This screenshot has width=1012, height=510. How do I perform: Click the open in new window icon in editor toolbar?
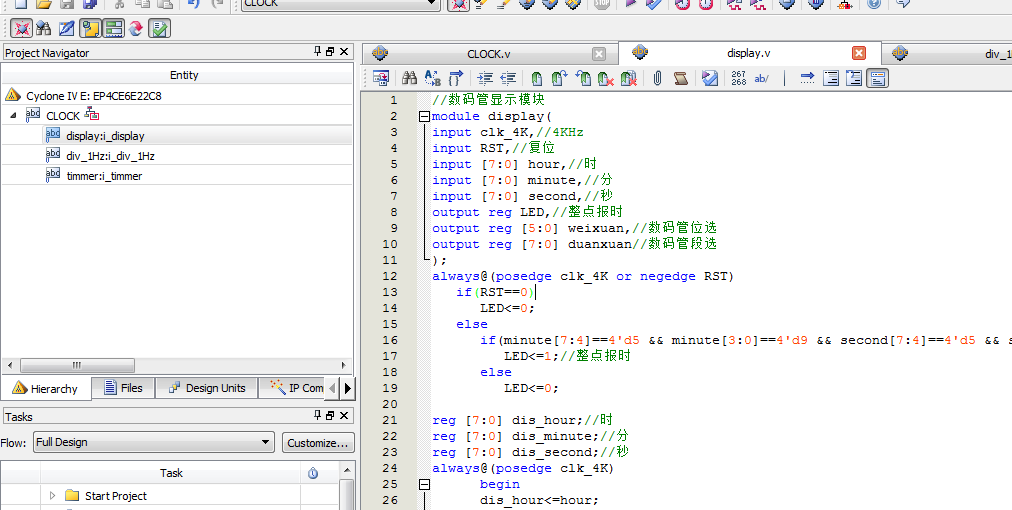pyautogui.click(x=381, y=78)
